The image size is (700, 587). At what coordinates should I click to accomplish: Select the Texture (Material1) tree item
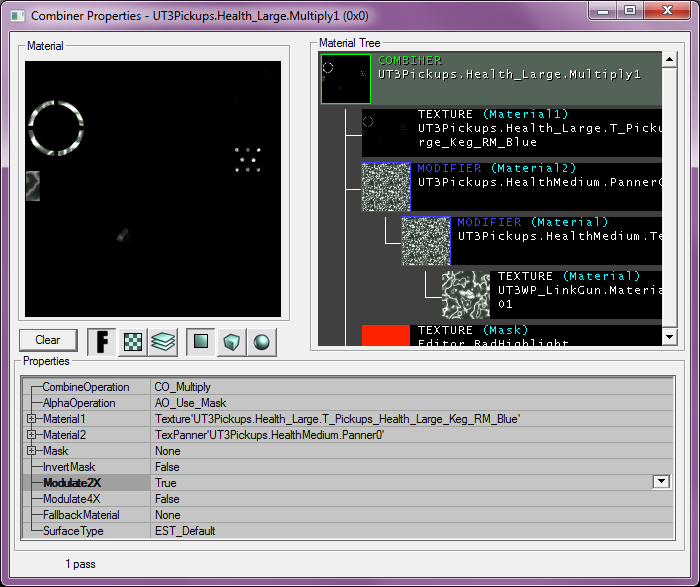pyautogui.click(x=510, y=128)
